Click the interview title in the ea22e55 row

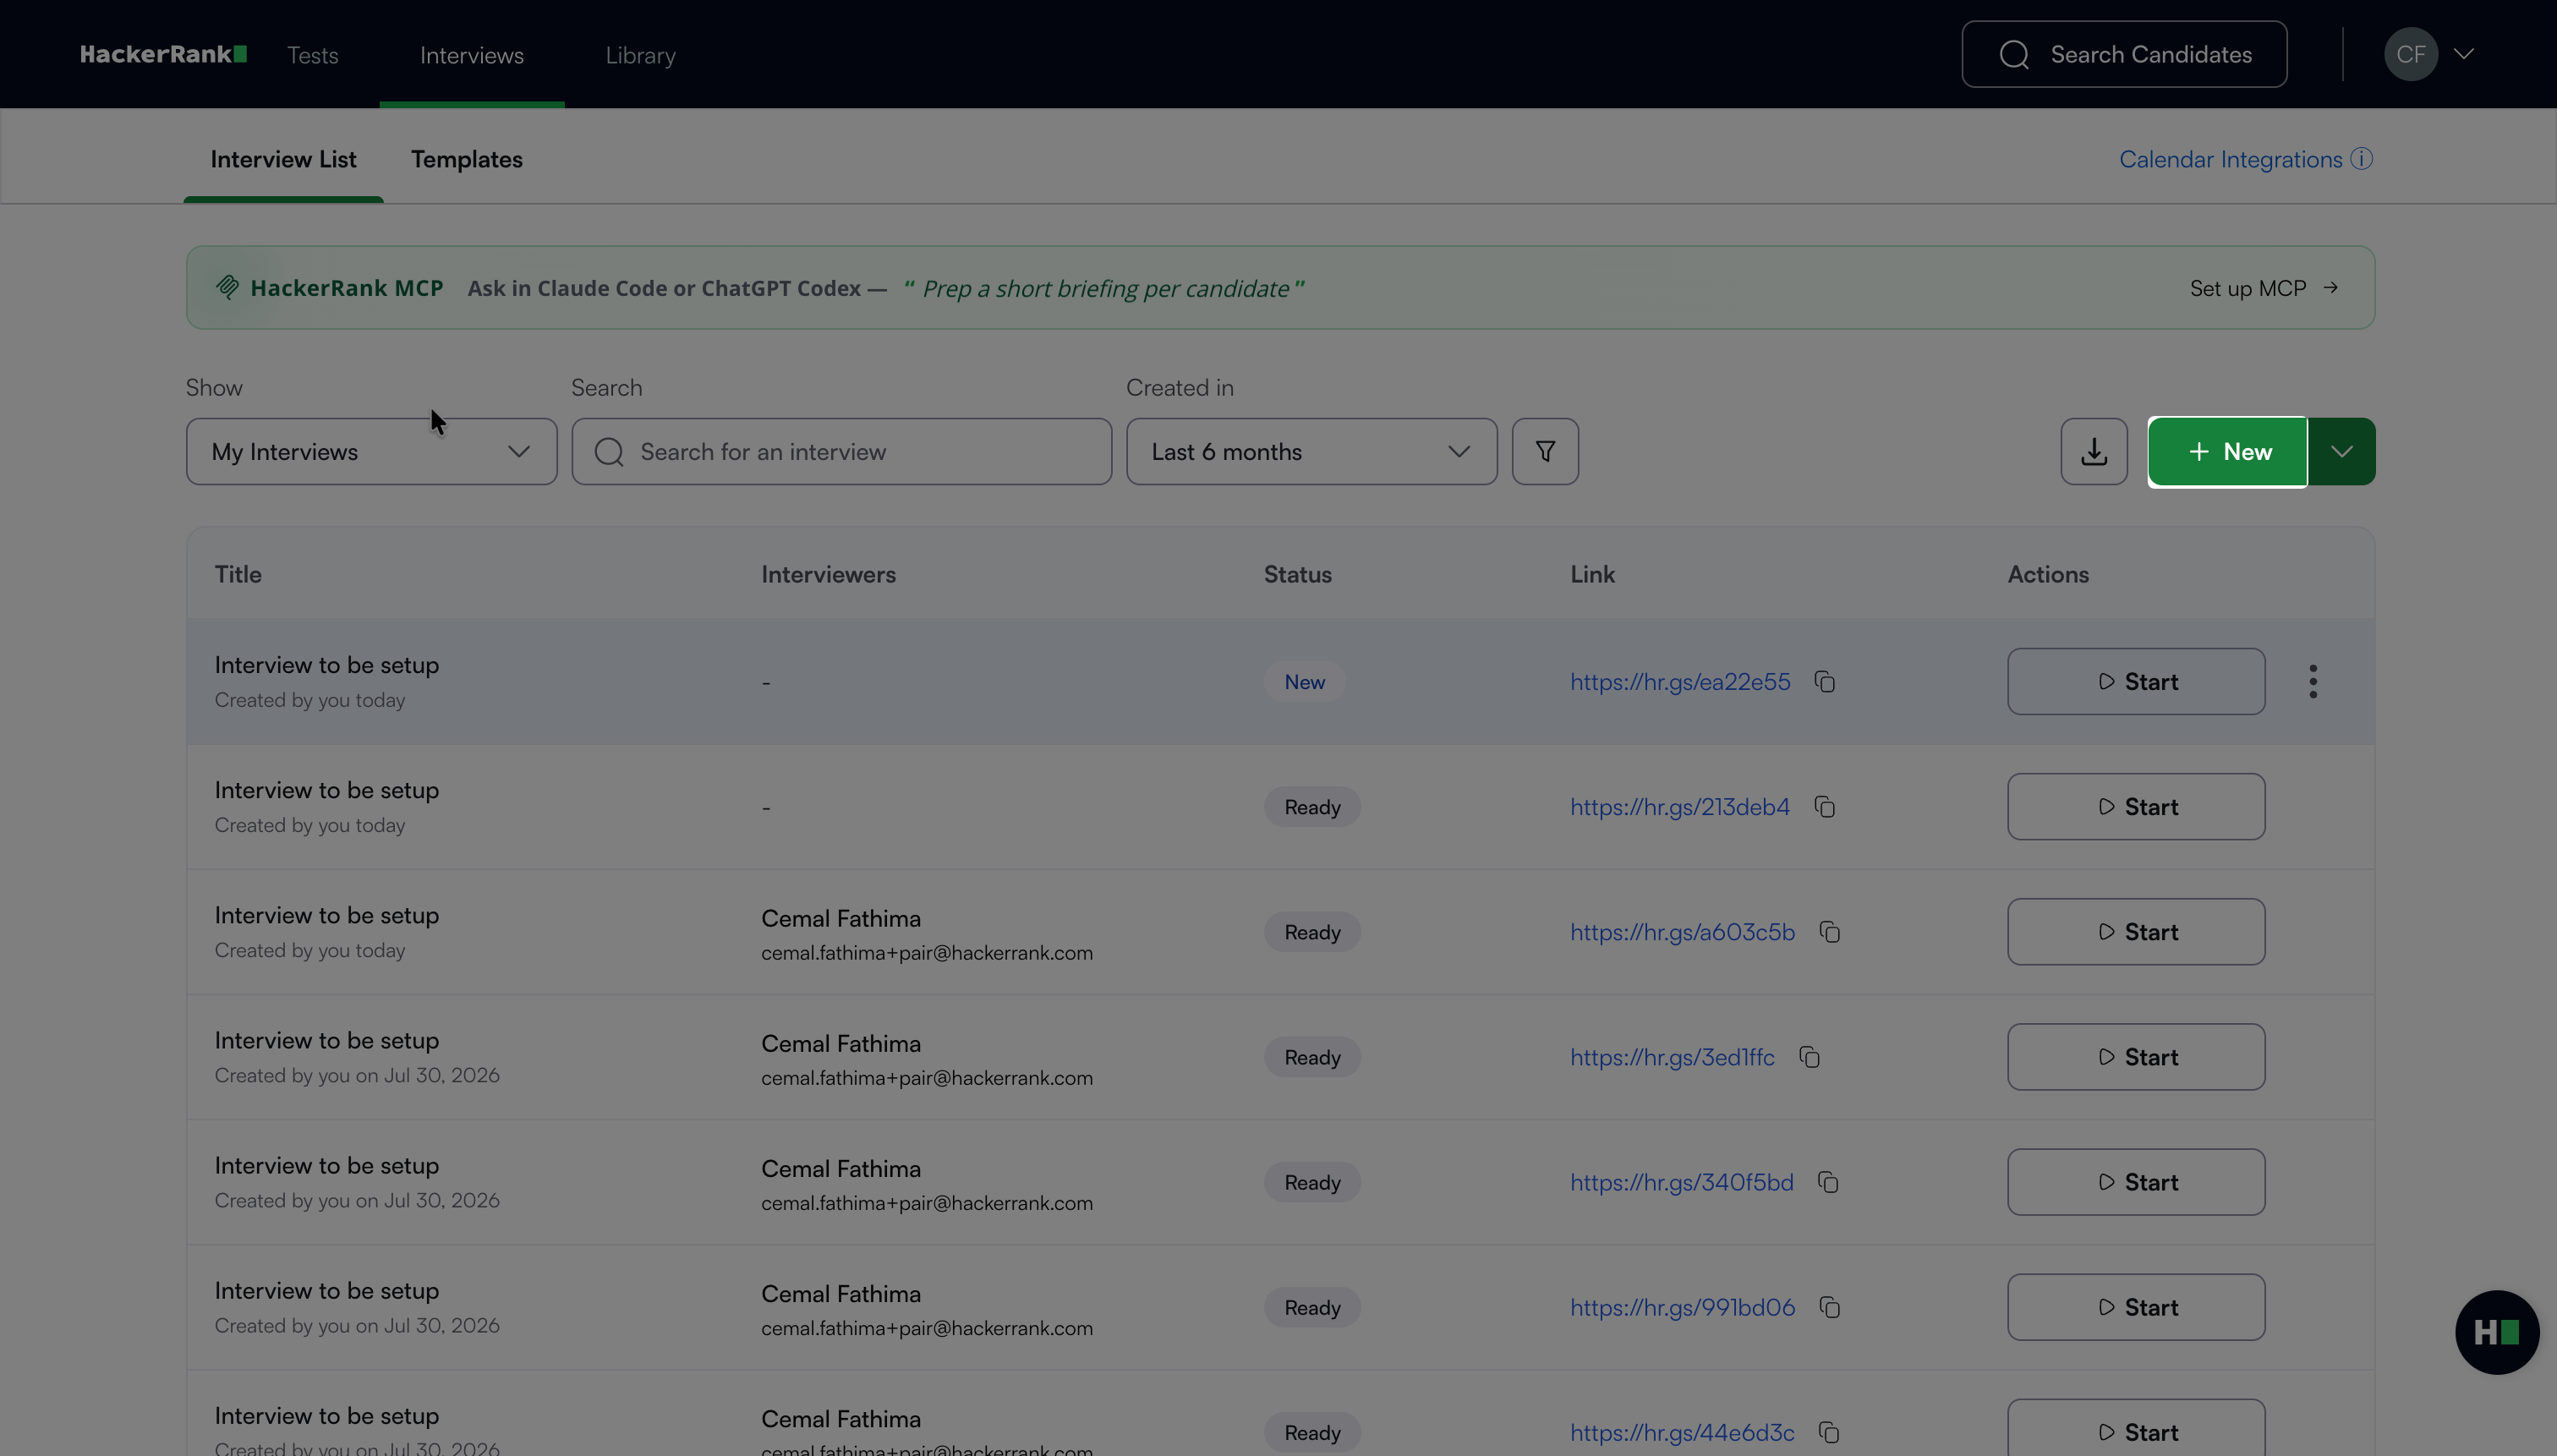click(x=327, y=665)
